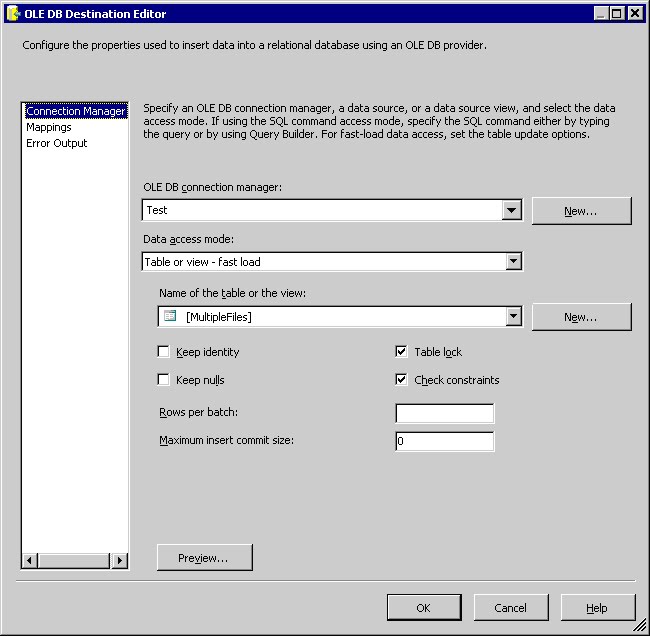This screenshot has height=636, width=650.
Task: Uncheck Check constraints option
Action: [x=401, y=379]
